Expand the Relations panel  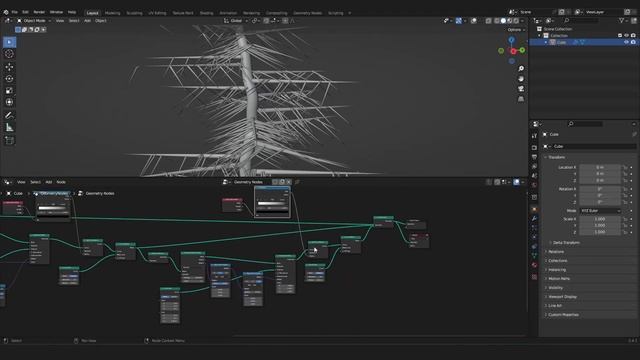tap(556, 251)
